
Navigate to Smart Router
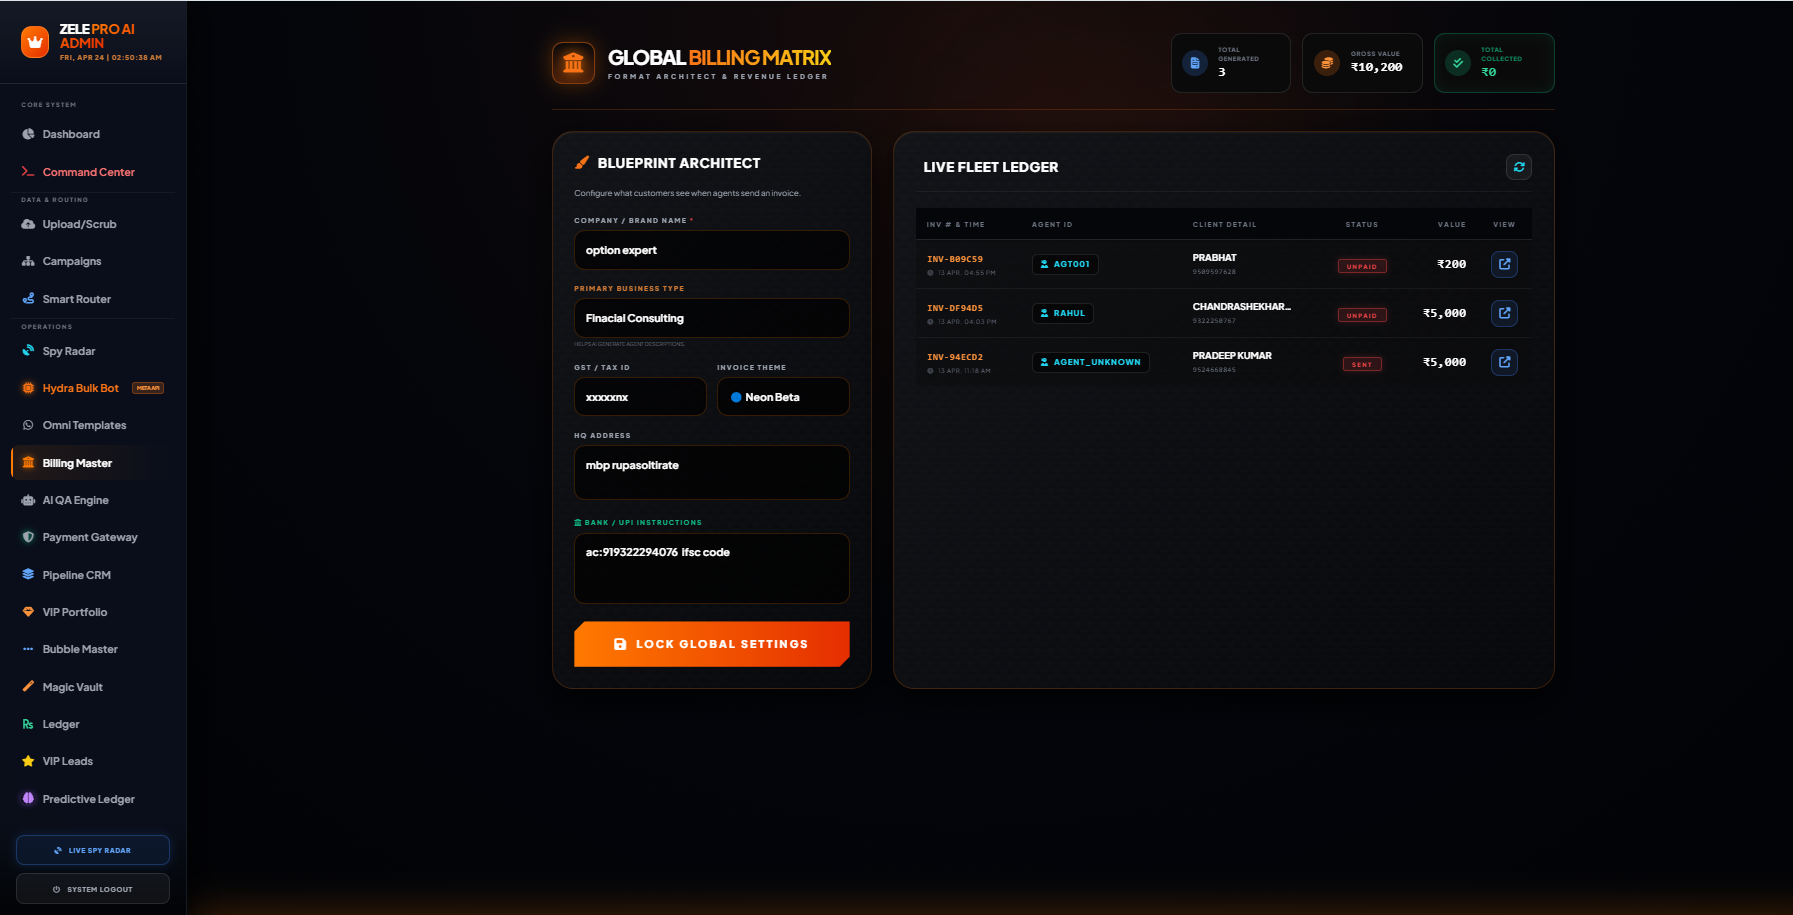(76, 299)
